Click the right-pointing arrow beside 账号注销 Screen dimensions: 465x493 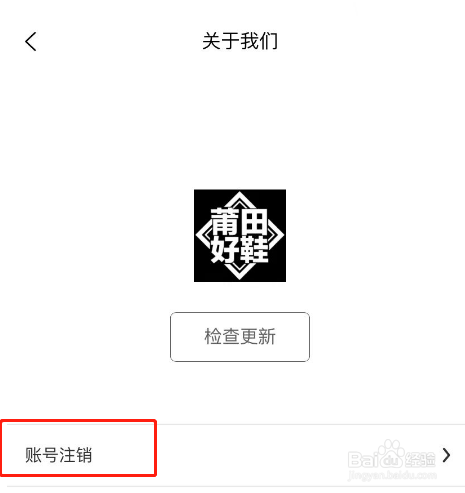pyautogui.click(x=446, y=455)
